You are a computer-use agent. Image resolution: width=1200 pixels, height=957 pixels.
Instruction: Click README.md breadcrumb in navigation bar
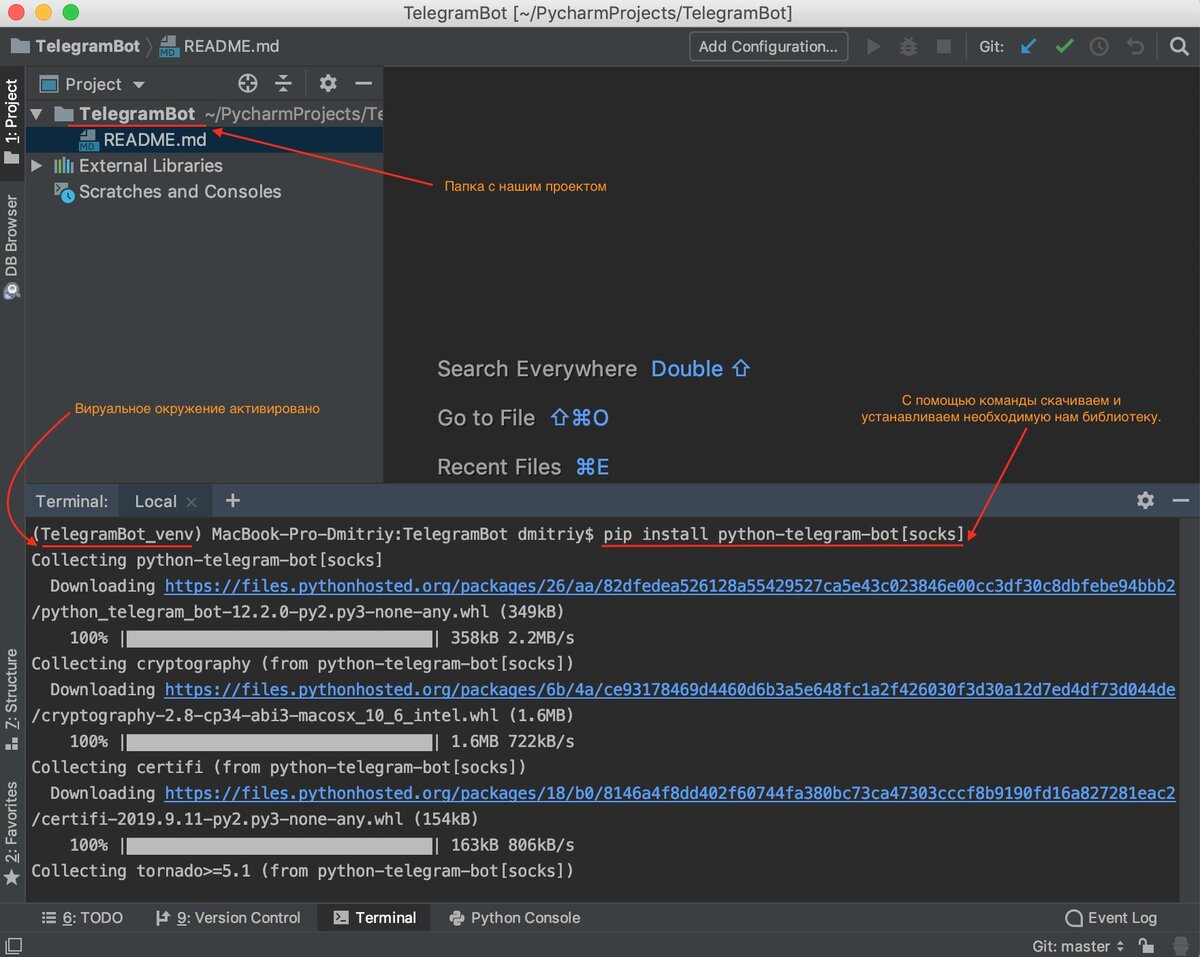click(220, 46)
